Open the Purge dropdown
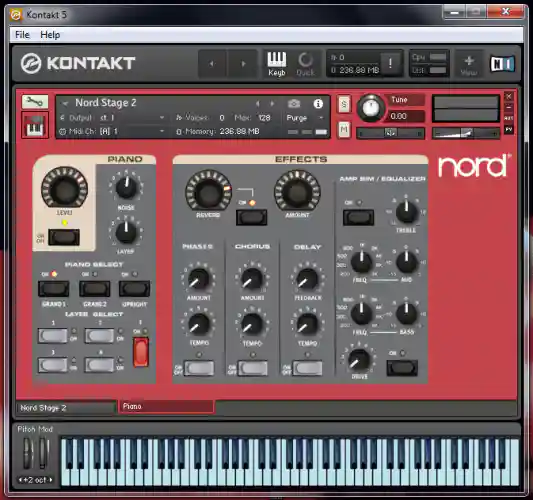This screenshot has height=500, width=533. pos(305,118)
